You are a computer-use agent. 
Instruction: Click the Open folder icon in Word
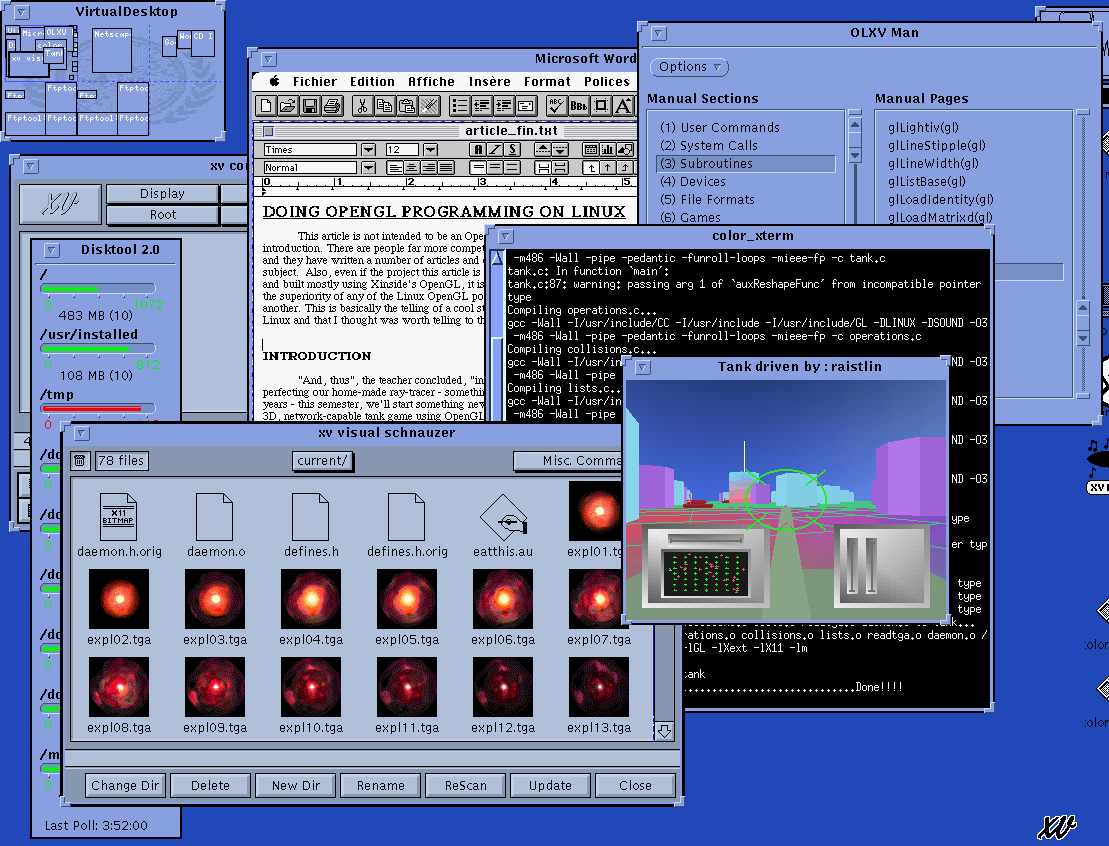click(x=288, y=106)
